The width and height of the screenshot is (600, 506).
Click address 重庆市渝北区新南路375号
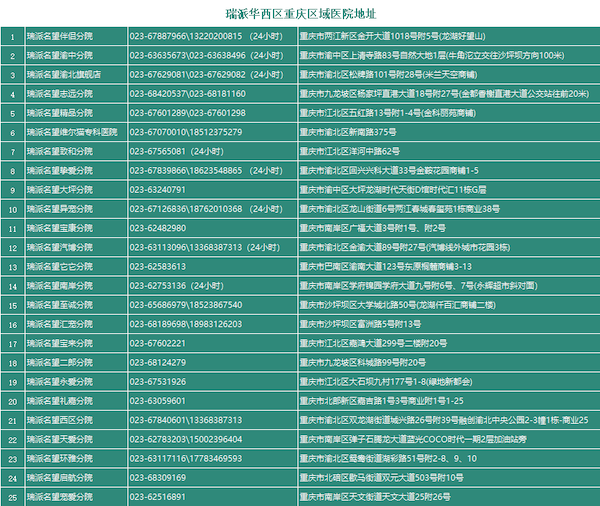pos(348,132)
